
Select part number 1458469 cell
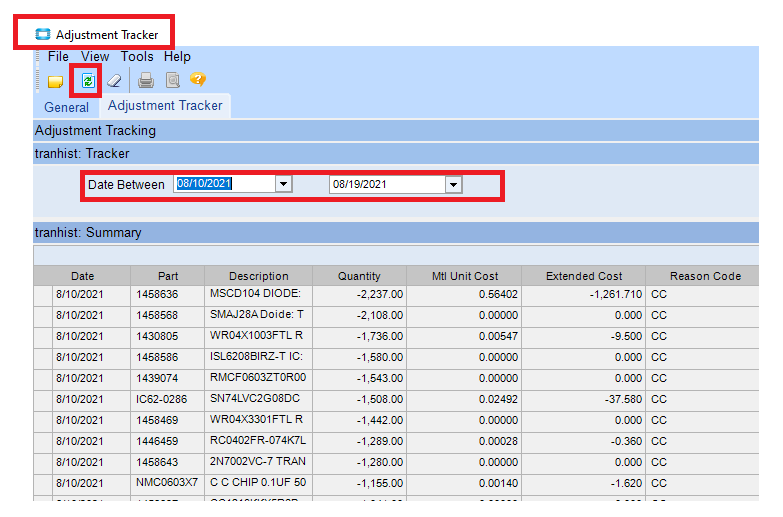(168, 420)
